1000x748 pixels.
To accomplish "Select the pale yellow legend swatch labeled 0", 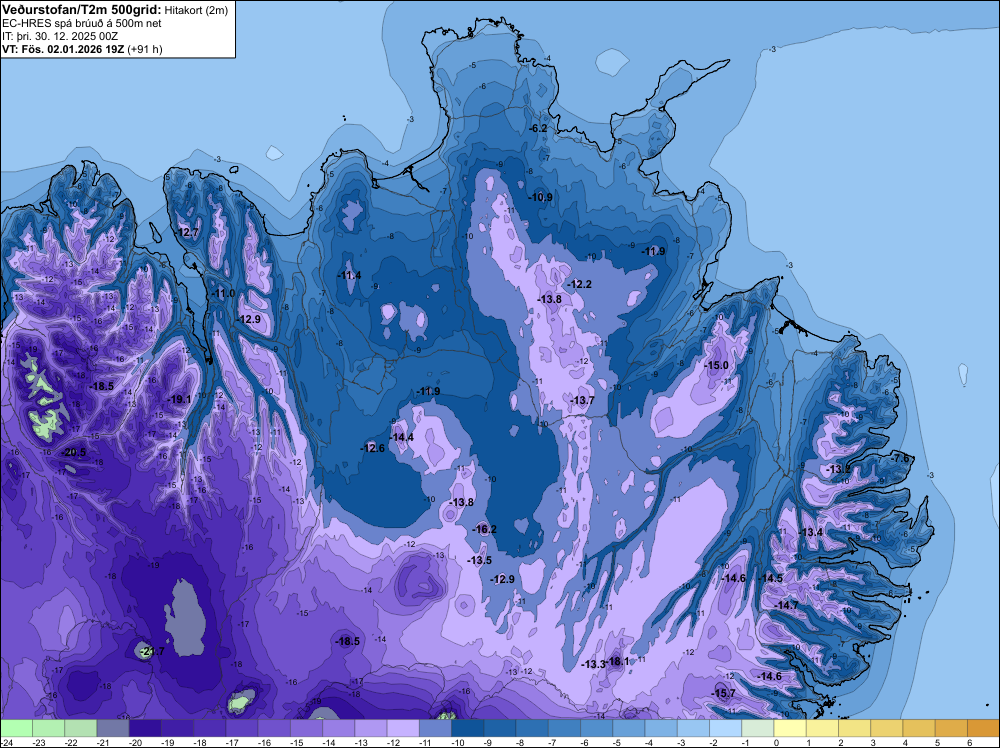I will click(790, 728).
